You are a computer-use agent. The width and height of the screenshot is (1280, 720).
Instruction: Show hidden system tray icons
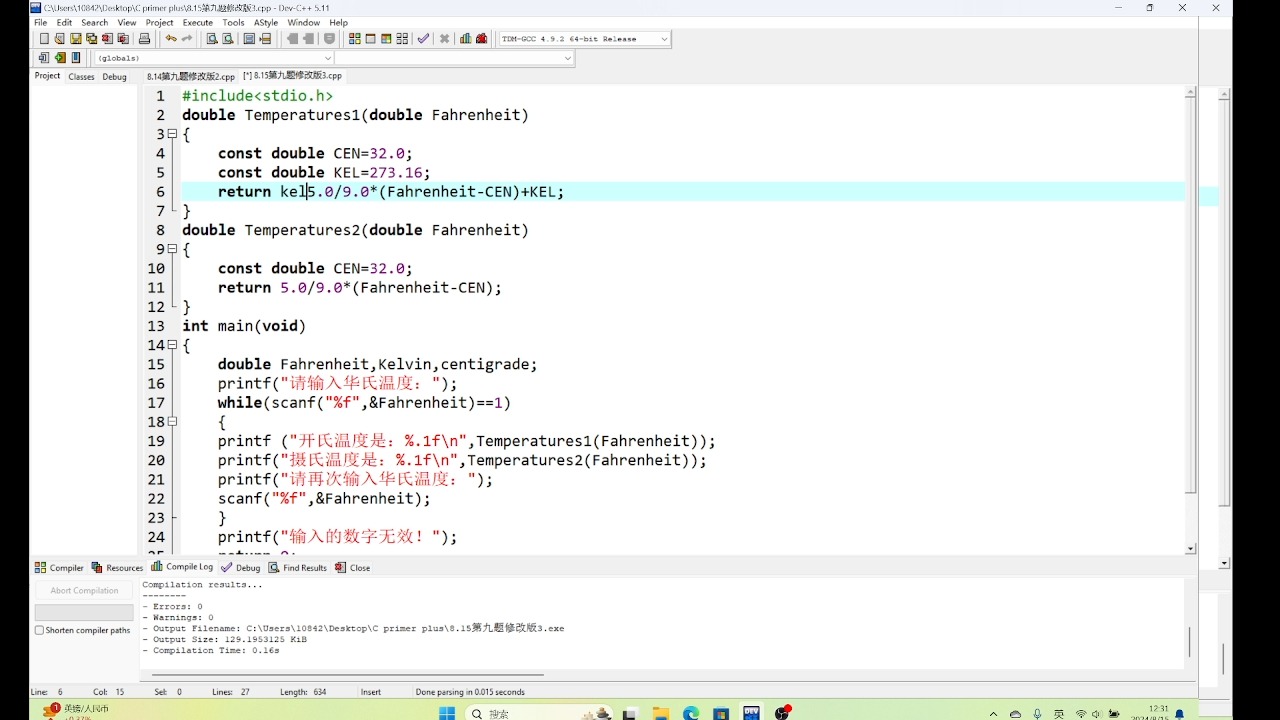point(993,714)
